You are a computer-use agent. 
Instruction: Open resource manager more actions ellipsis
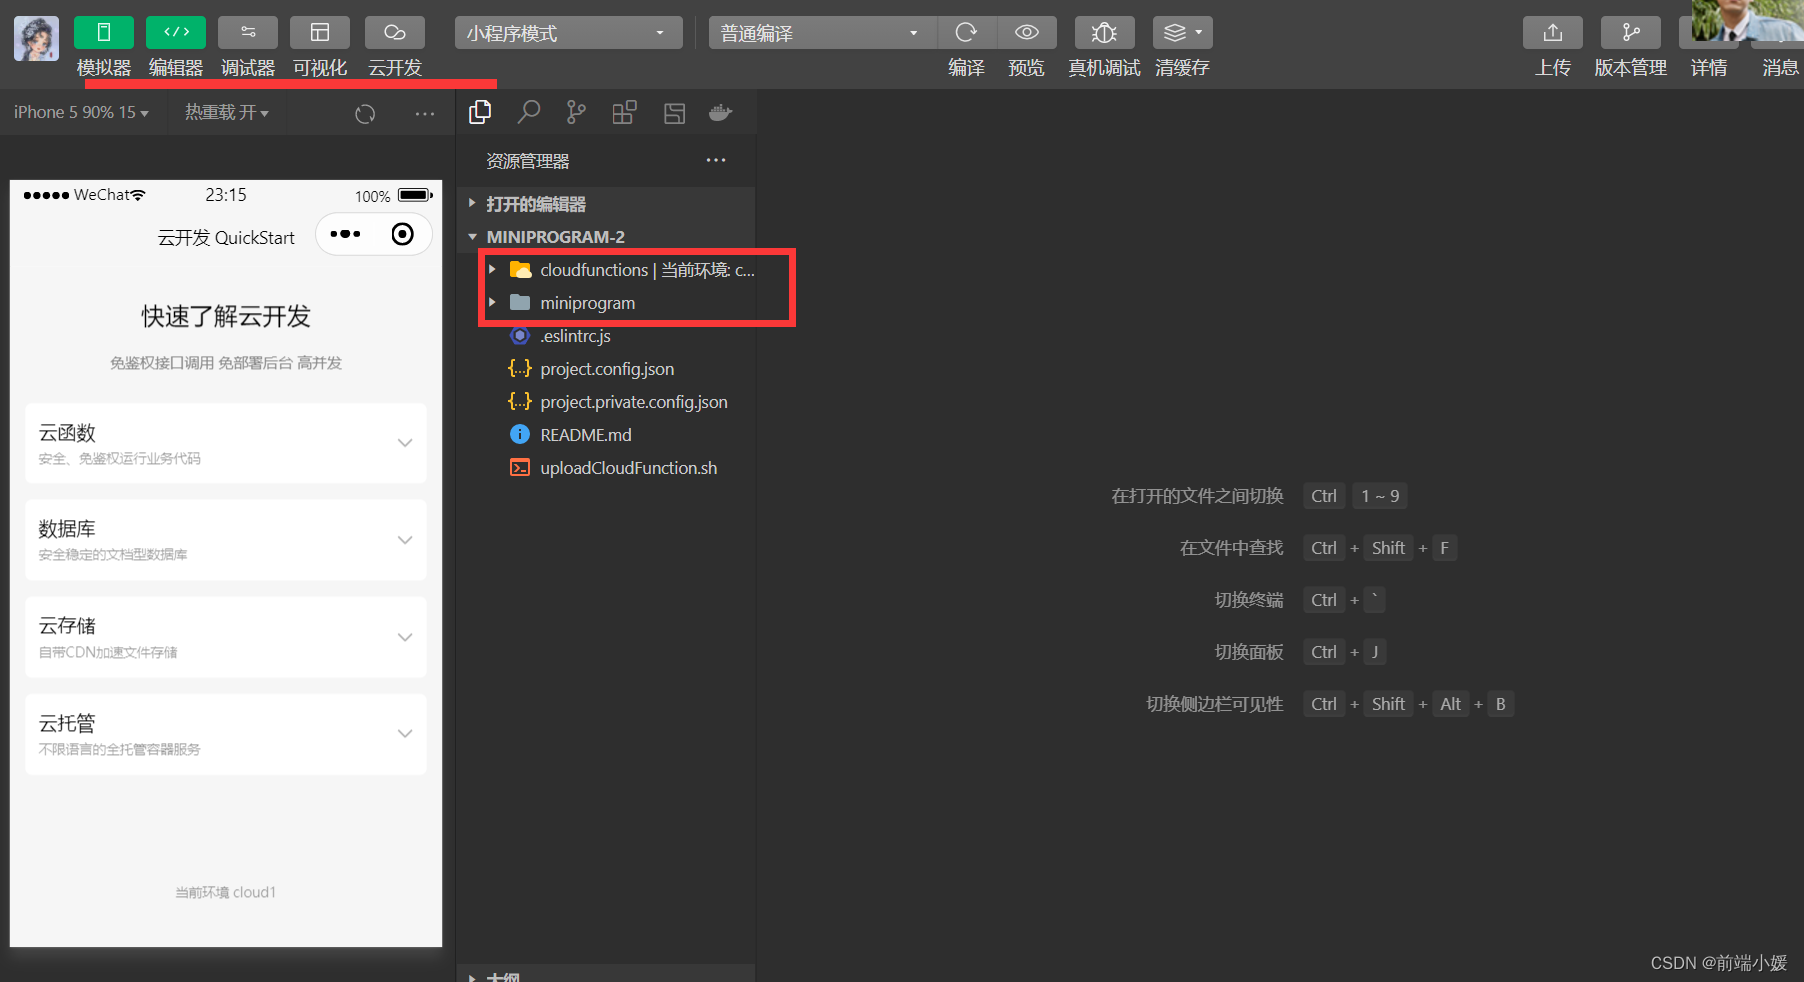(716, 160)
